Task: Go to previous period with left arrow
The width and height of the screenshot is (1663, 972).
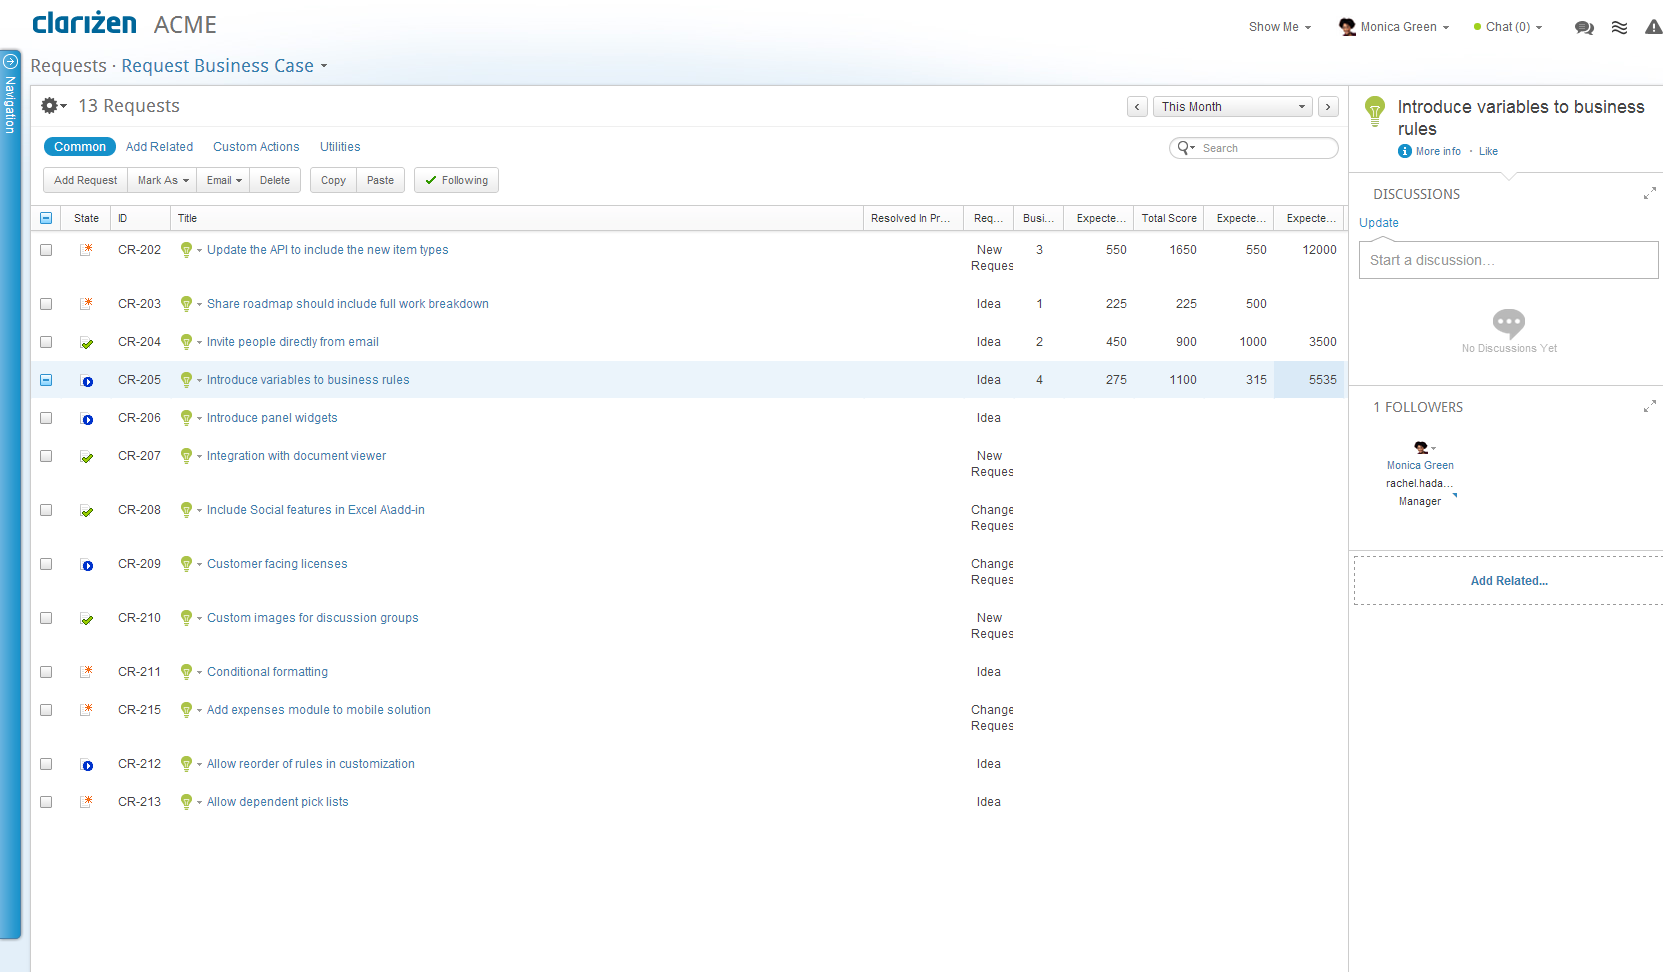Action: [x=1137, y=107]
